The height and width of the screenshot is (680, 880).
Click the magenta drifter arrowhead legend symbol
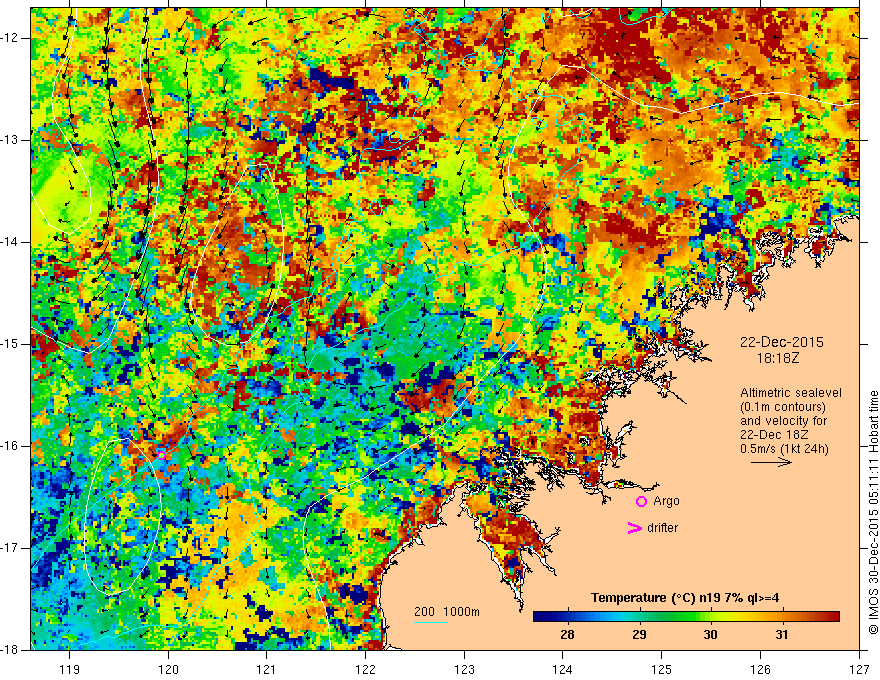pyautogui.click(x=634, y=528)
